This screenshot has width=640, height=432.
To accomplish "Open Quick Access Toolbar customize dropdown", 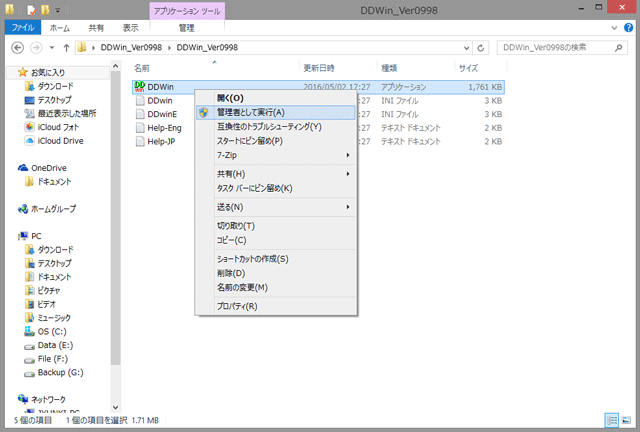I will coord(58,9).
